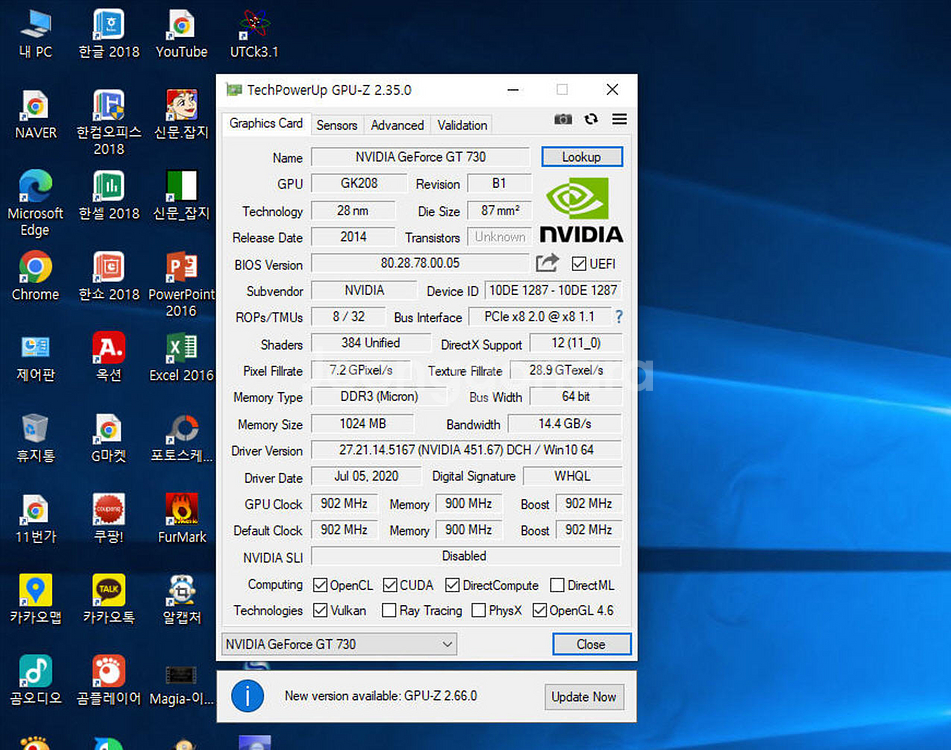
Task: Select the Microsoft Edge desktop icon
Action: tap(35, 203)
